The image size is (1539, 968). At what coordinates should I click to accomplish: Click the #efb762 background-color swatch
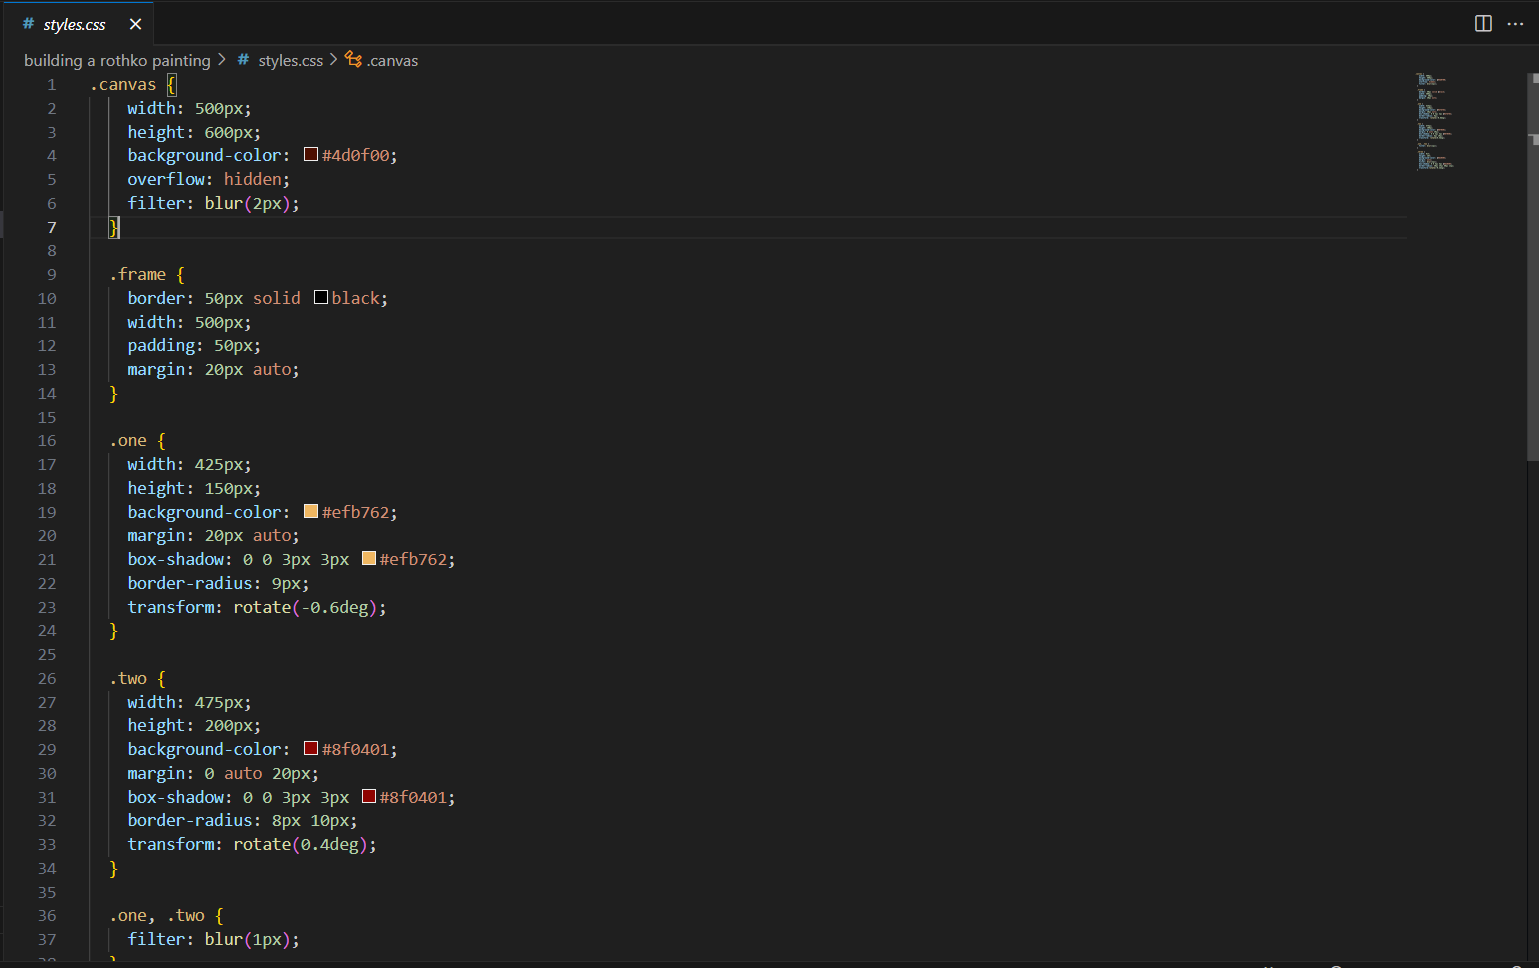tap(311, 512)
